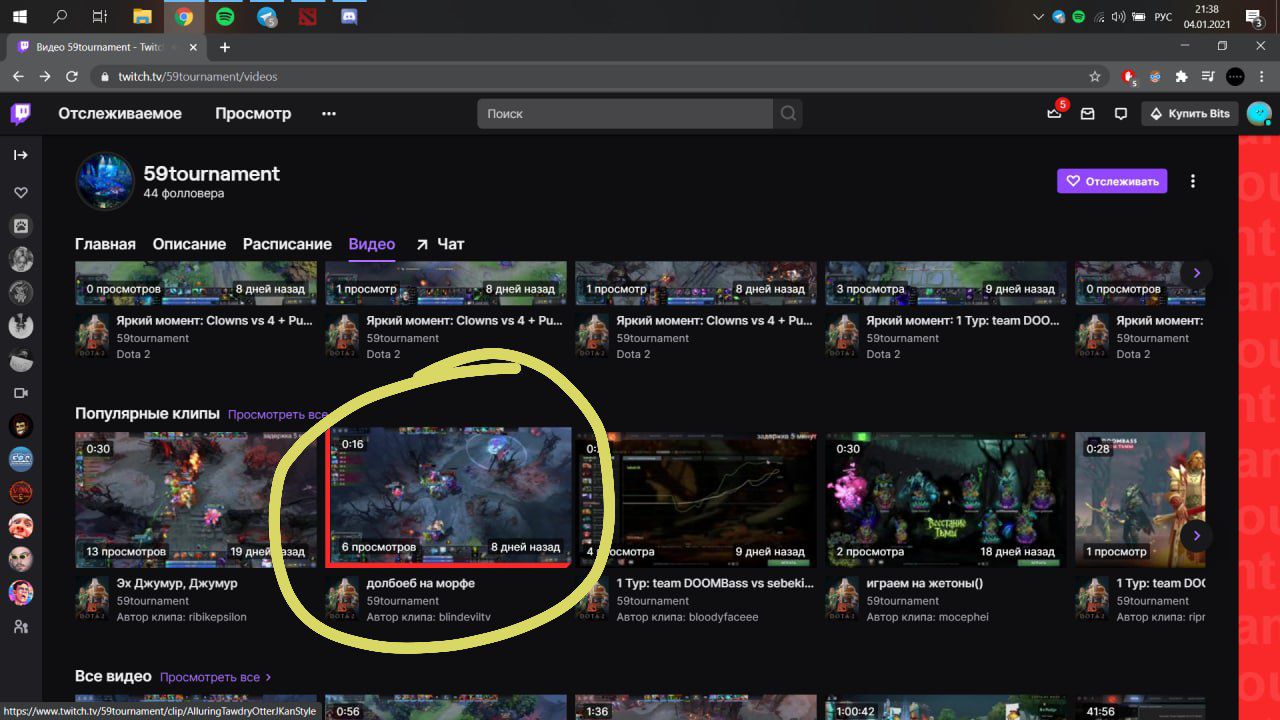Expand the left sidebar with arrow icon
Screen dimensions: 1280x720
(21, 155)
